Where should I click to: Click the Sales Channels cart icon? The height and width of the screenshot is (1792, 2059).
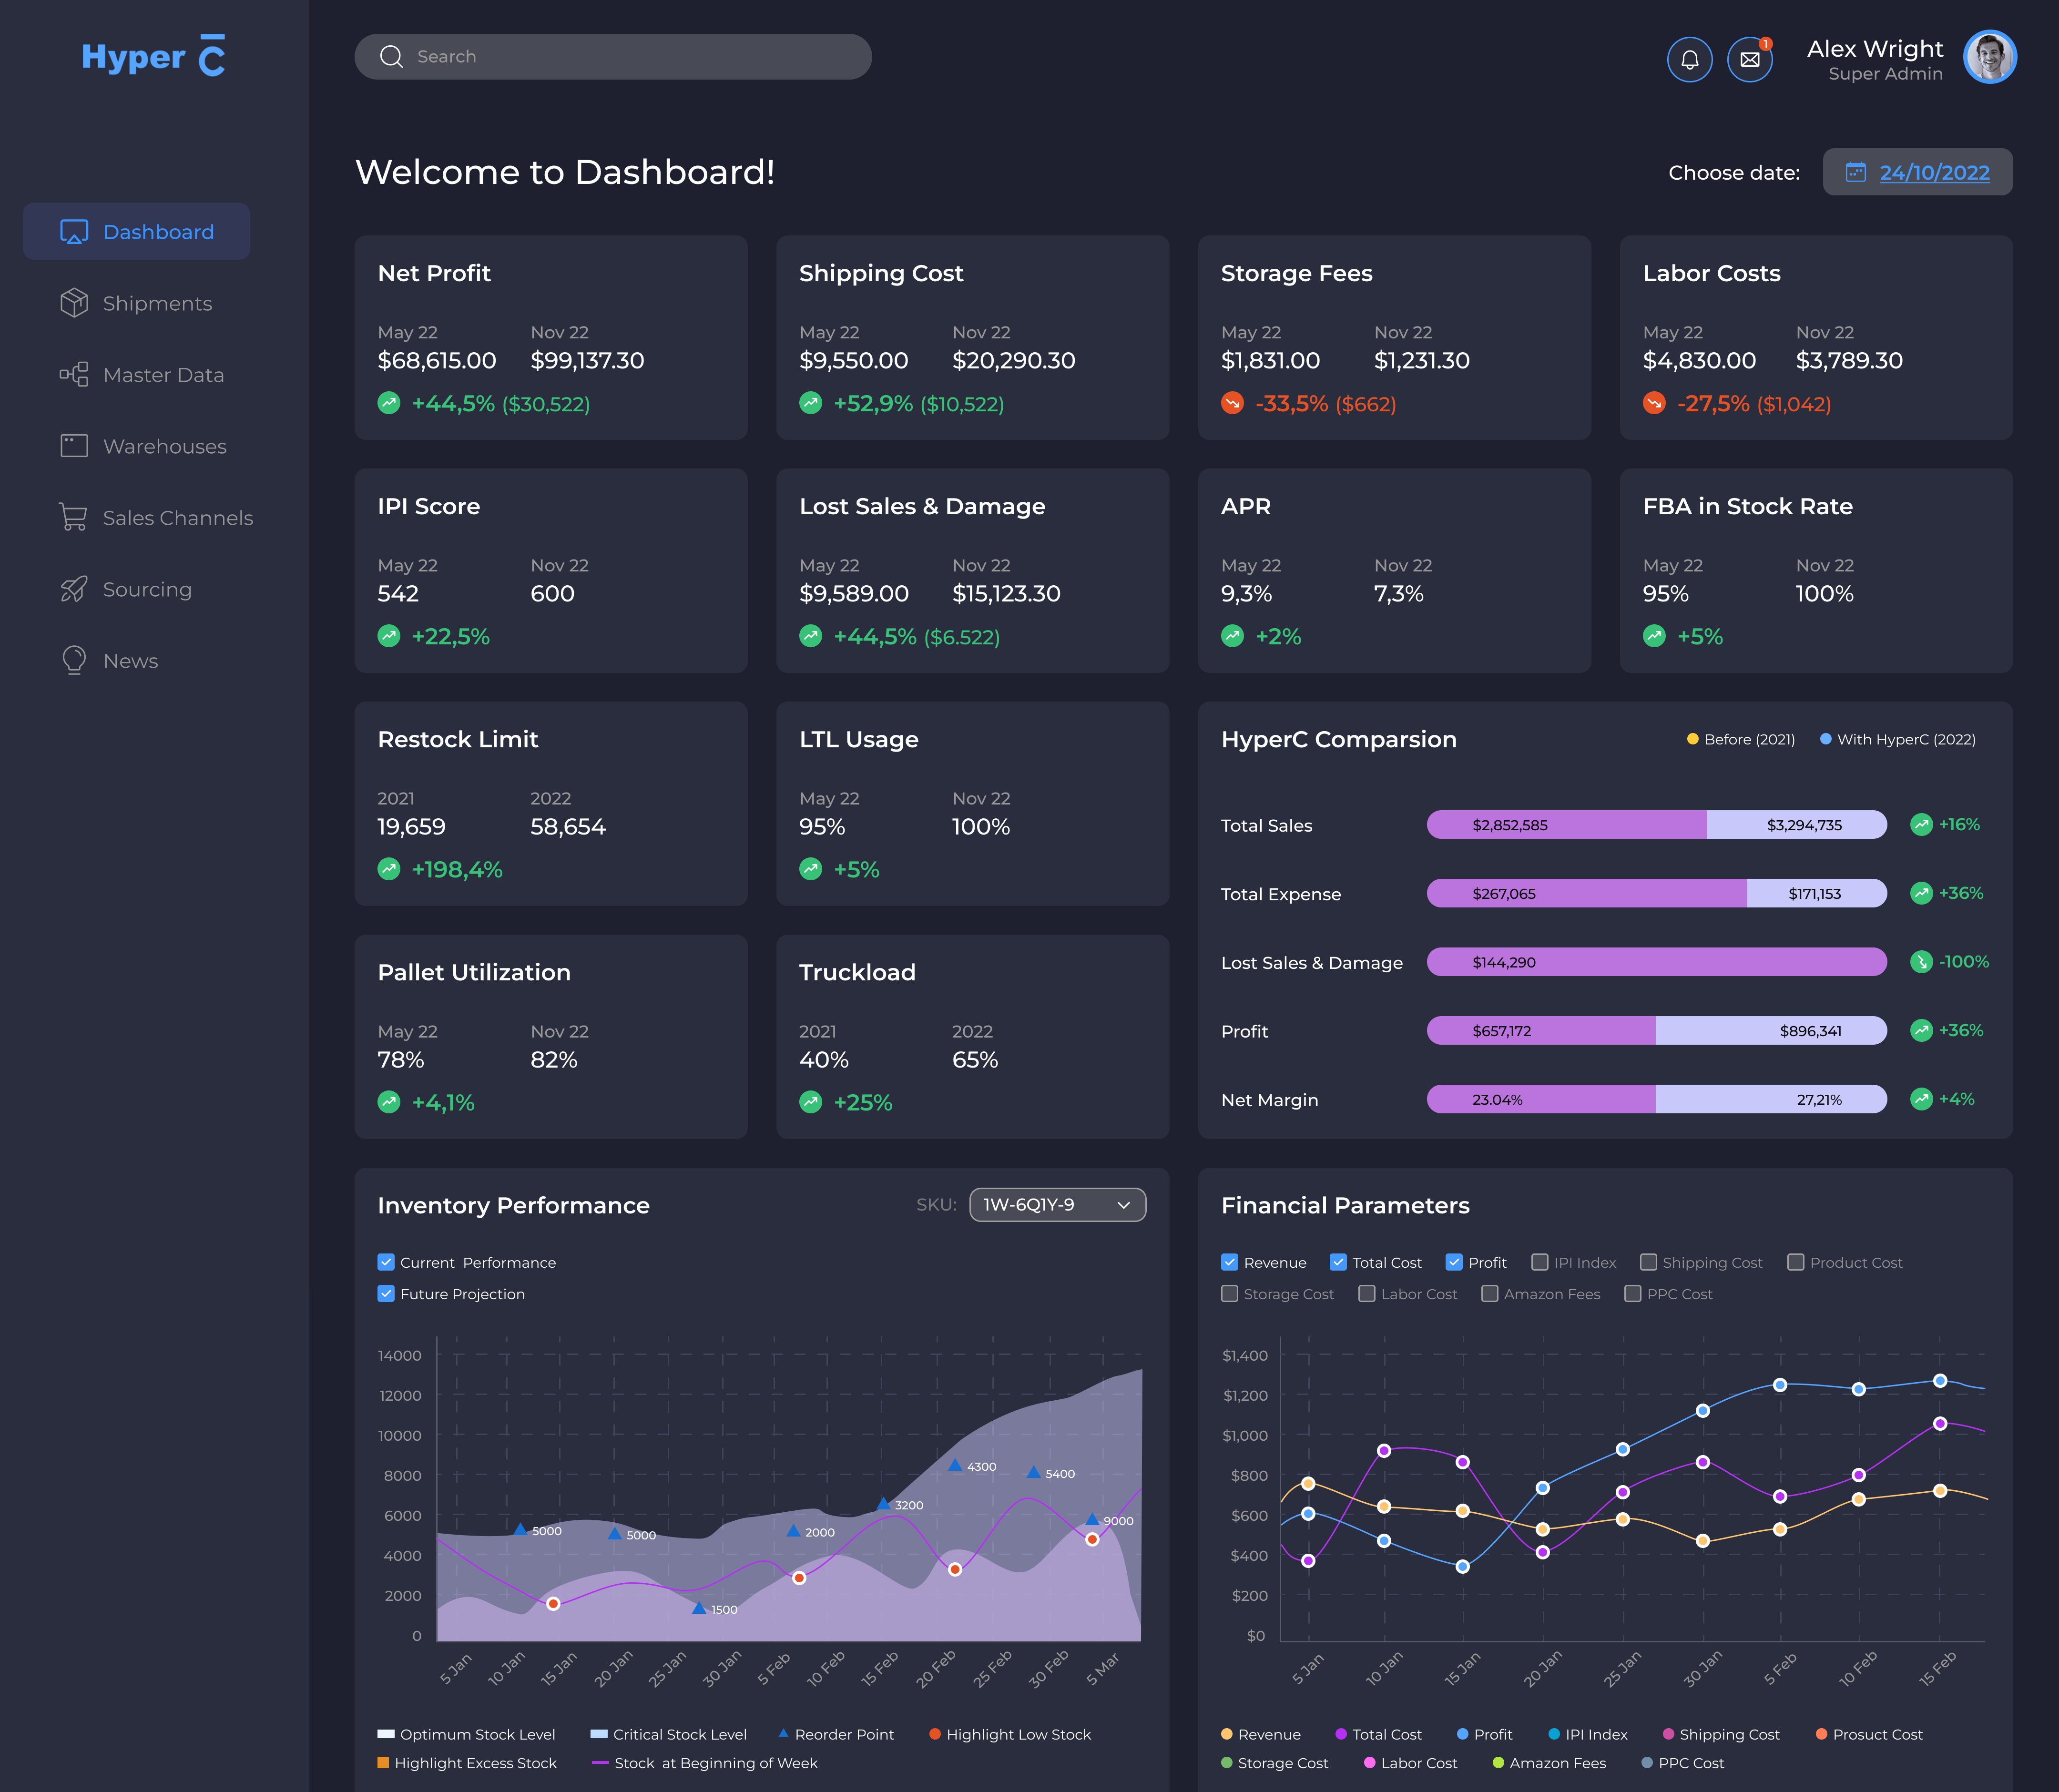point(74,517)
